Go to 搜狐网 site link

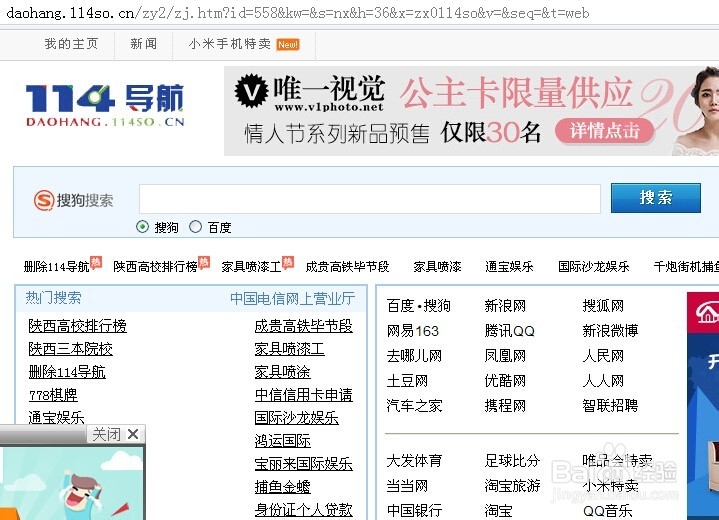click(x=603, y=306)
